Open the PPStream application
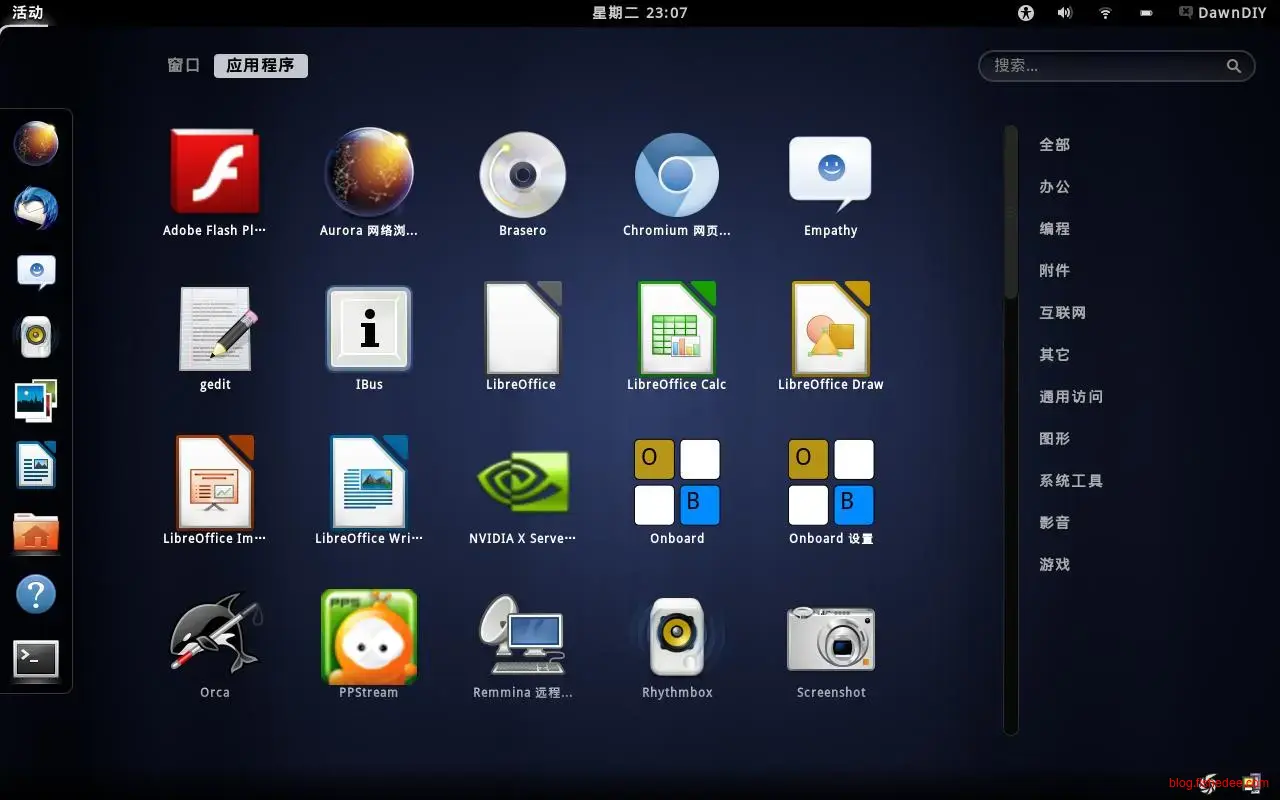This screenshot has height=800, width=1280. [368, 636]
